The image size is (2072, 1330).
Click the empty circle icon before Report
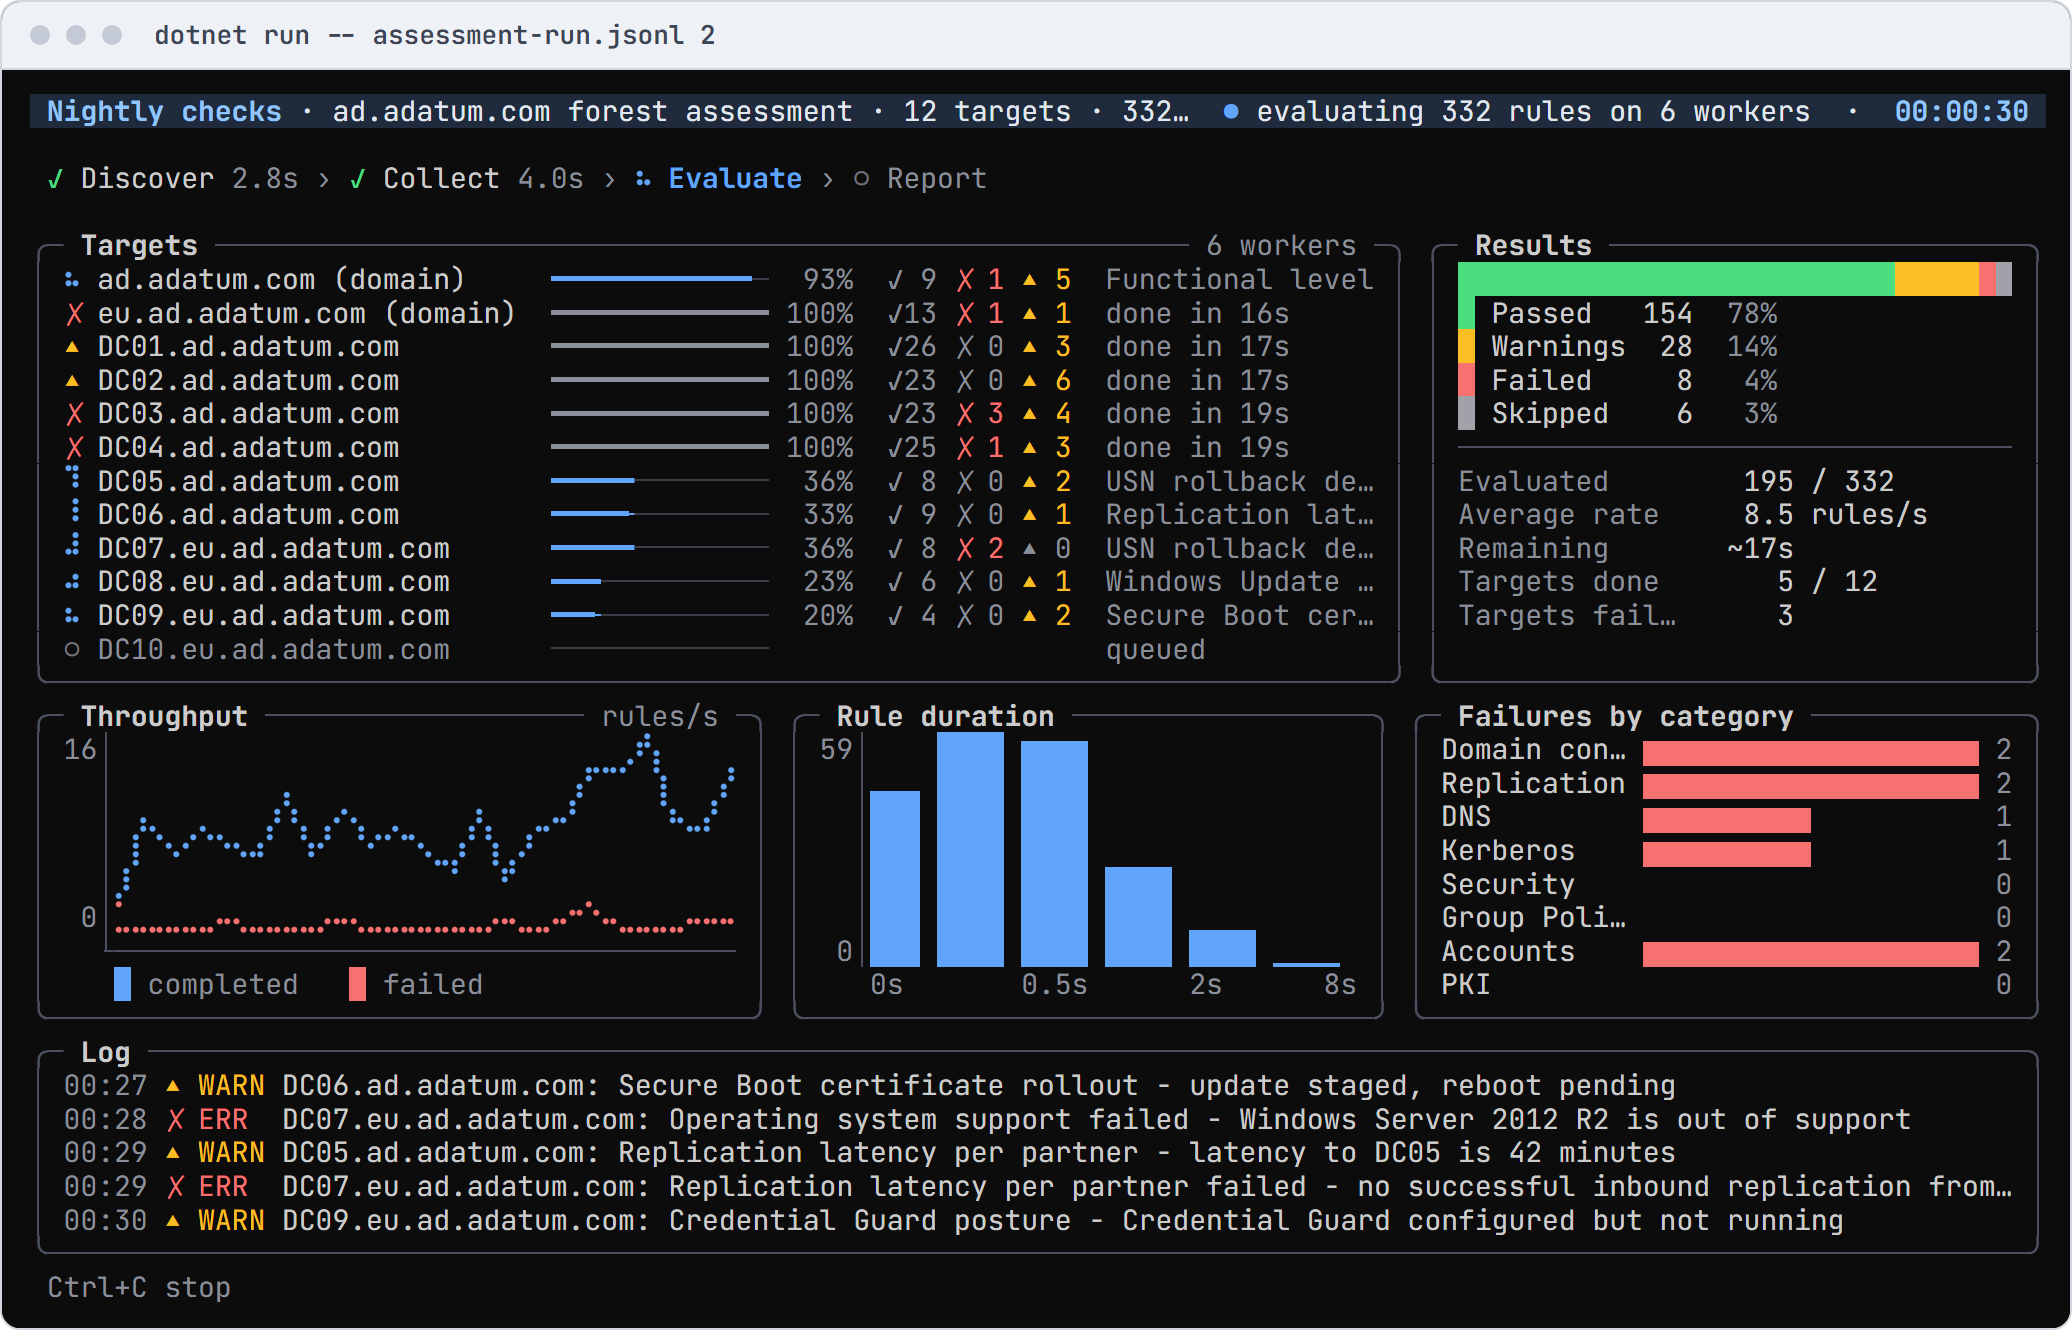pyautogui.click(x=861, y=179)
